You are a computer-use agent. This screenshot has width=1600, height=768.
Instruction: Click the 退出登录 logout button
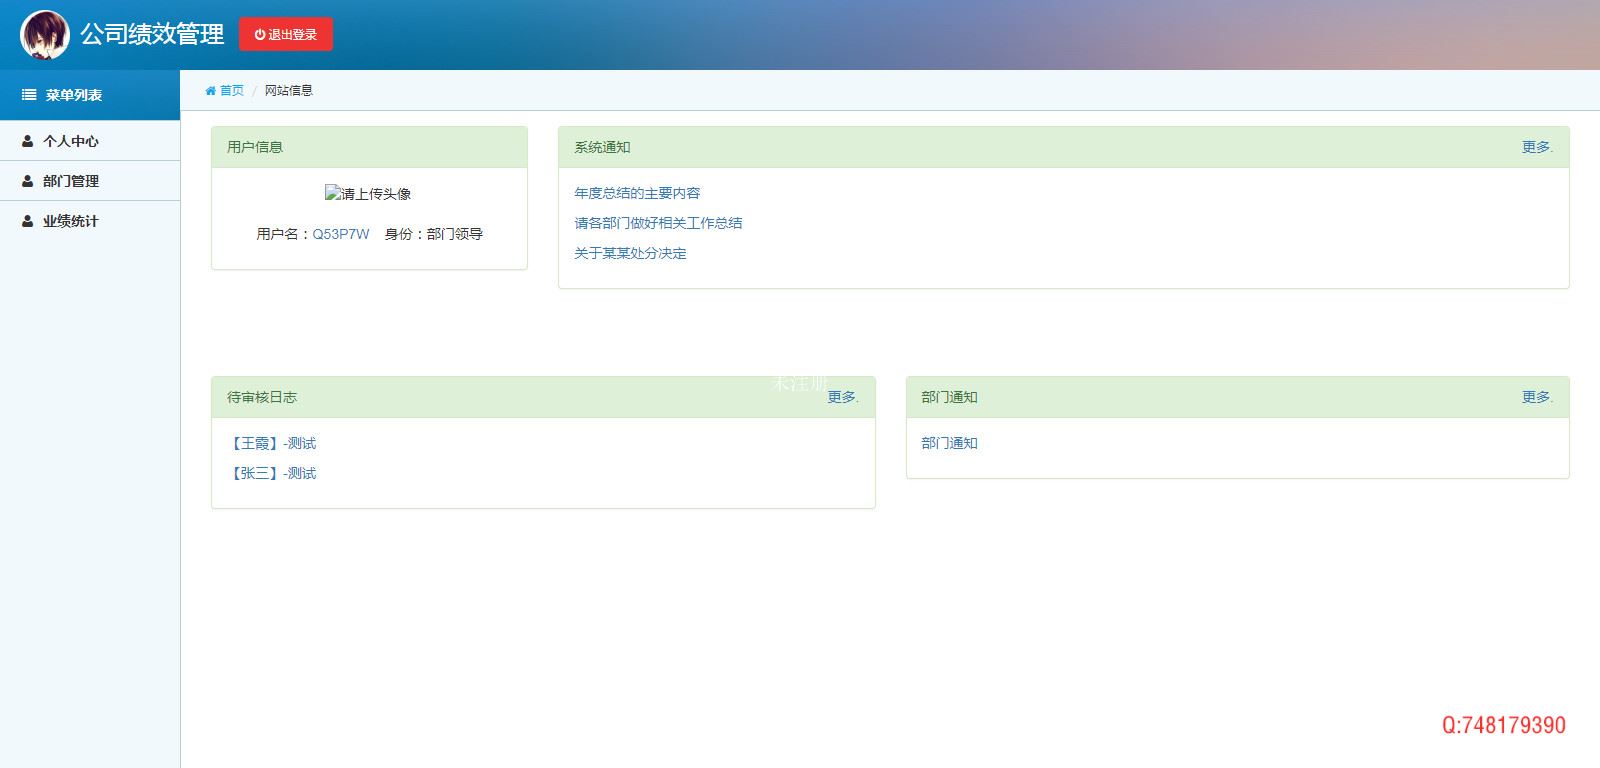click(286, 34)
